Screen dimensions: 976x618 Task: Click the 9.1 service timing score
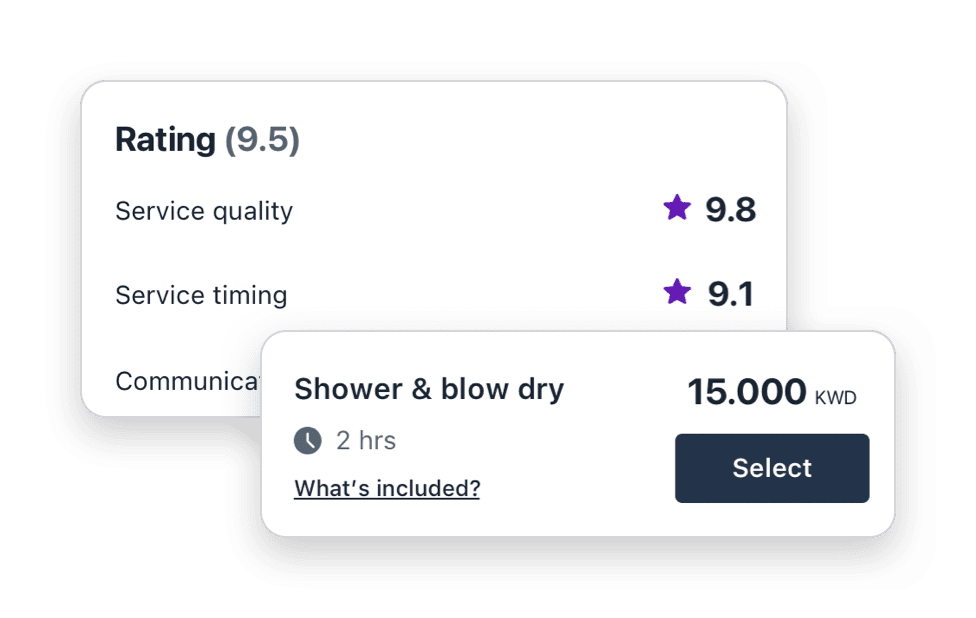731,294
